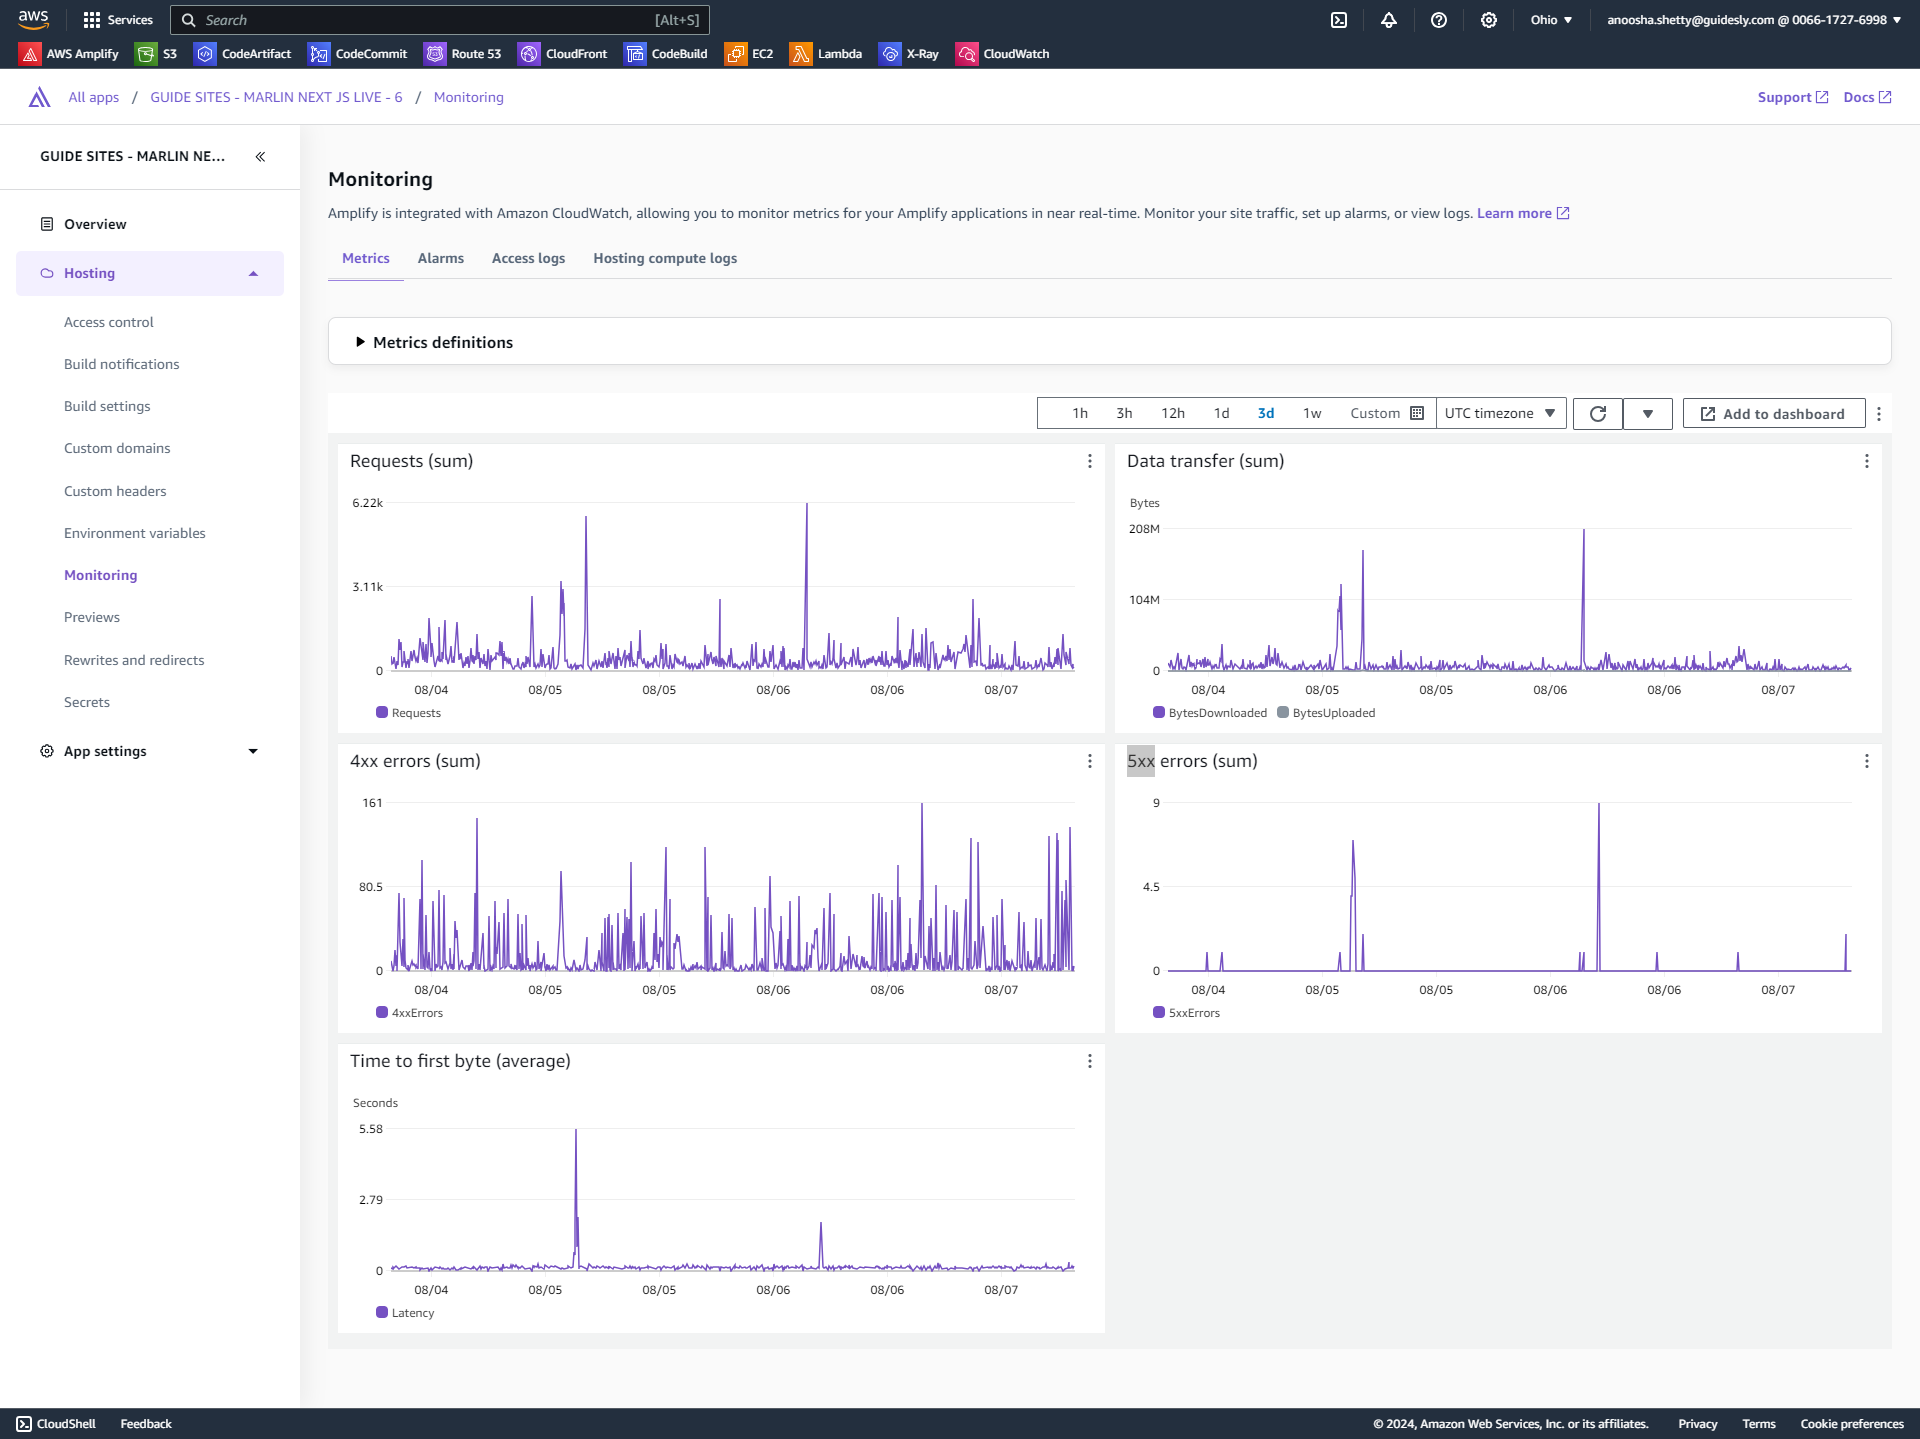Viewport: 1920px width, 1439px height.
Task: Click the settings gear icon in header
Action: point(1489,20)
